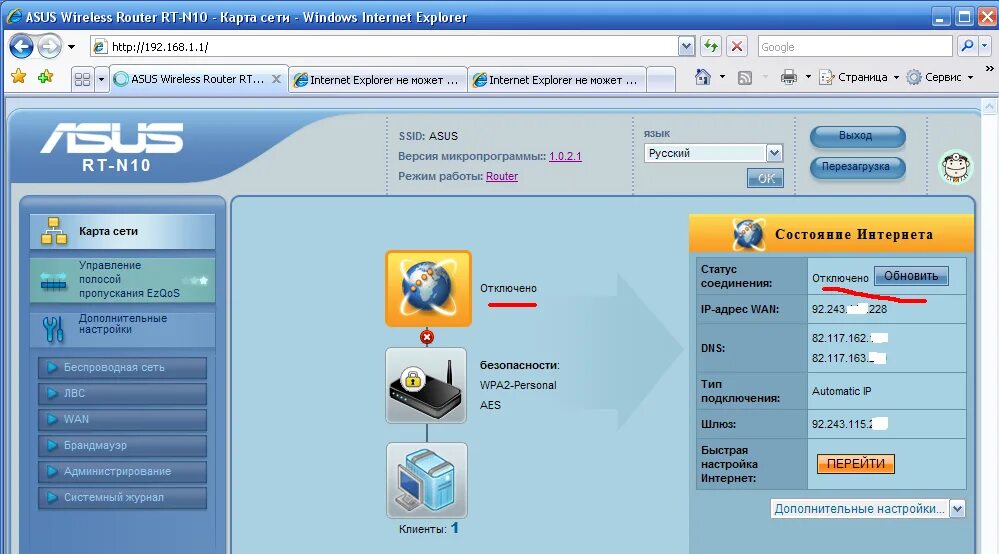Click the doctor assistant mascot icon

point(956,167)
